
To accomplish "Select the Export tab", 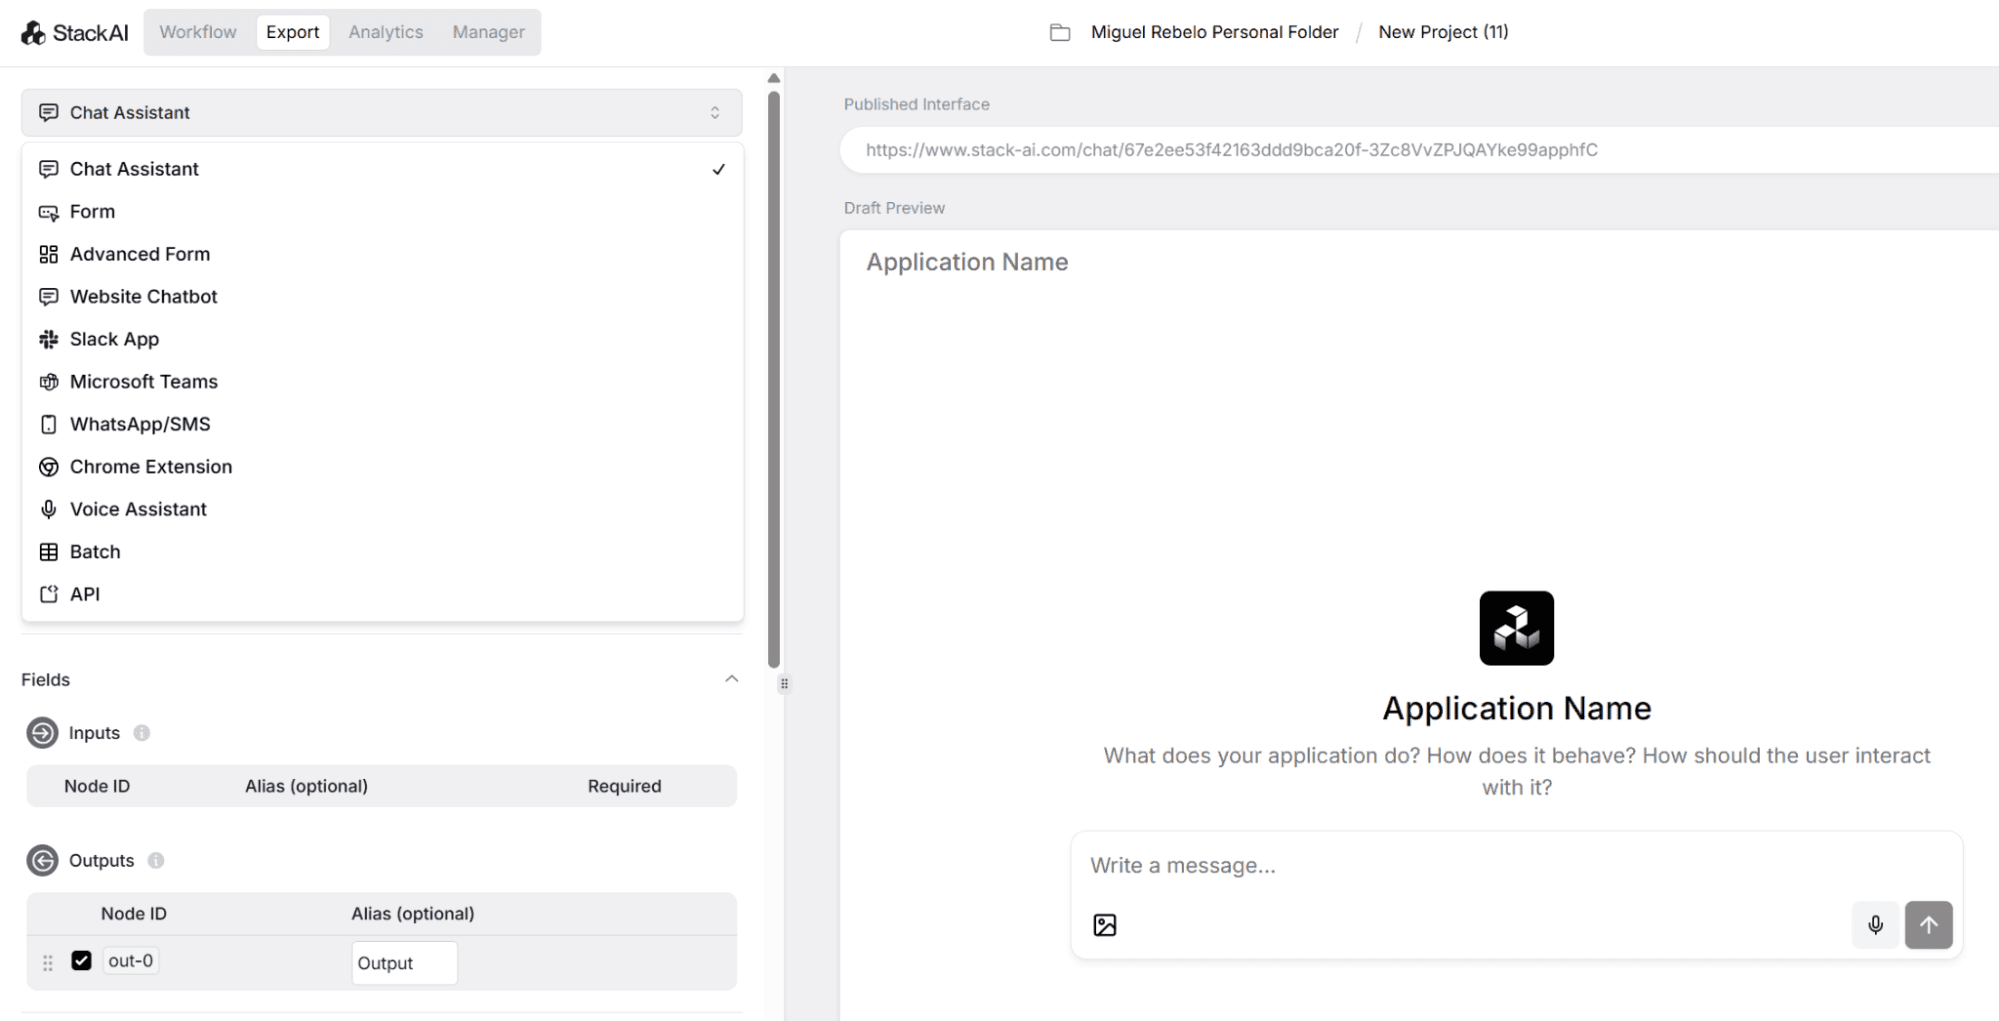I will [x=293, y=32].
